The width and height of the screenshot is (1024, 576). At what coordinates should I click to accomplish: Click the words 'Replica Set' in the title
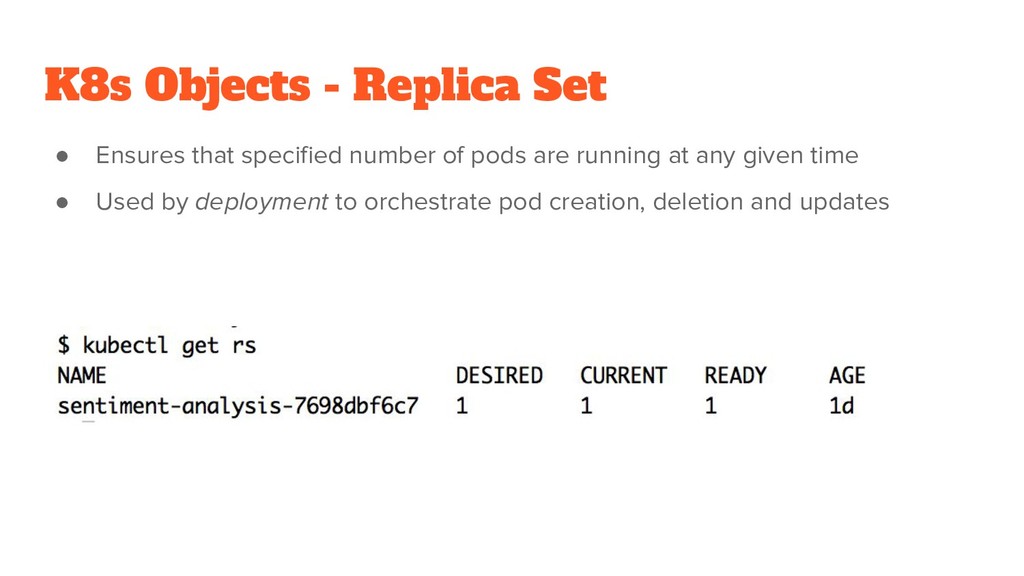point(480,86)
